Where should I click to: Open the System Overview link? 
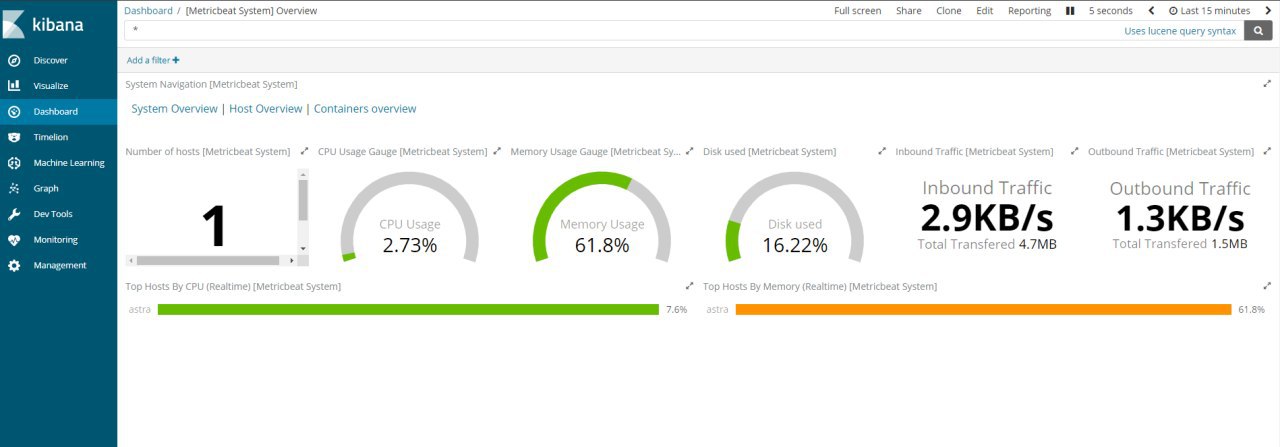tap(174, 109)
